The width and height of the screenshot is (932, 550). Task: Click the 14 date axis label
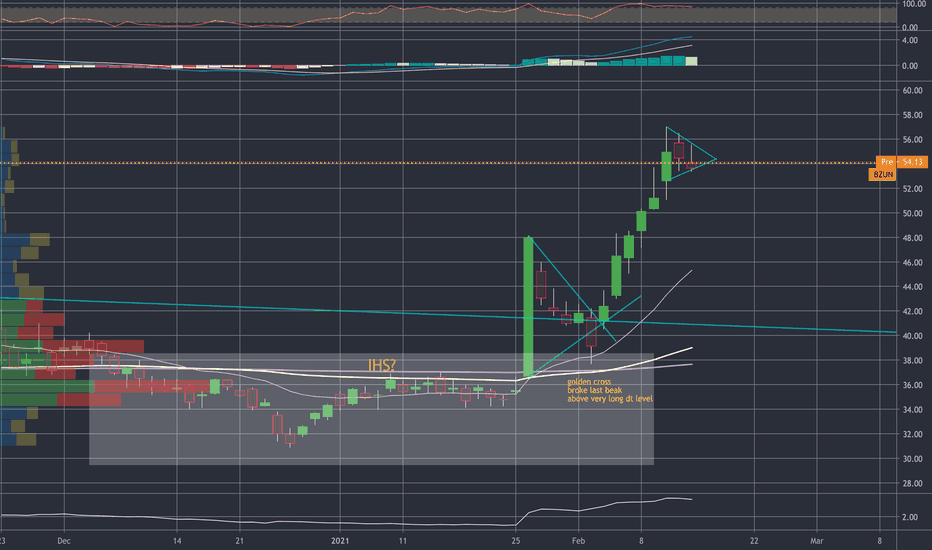tap(177, 541)
